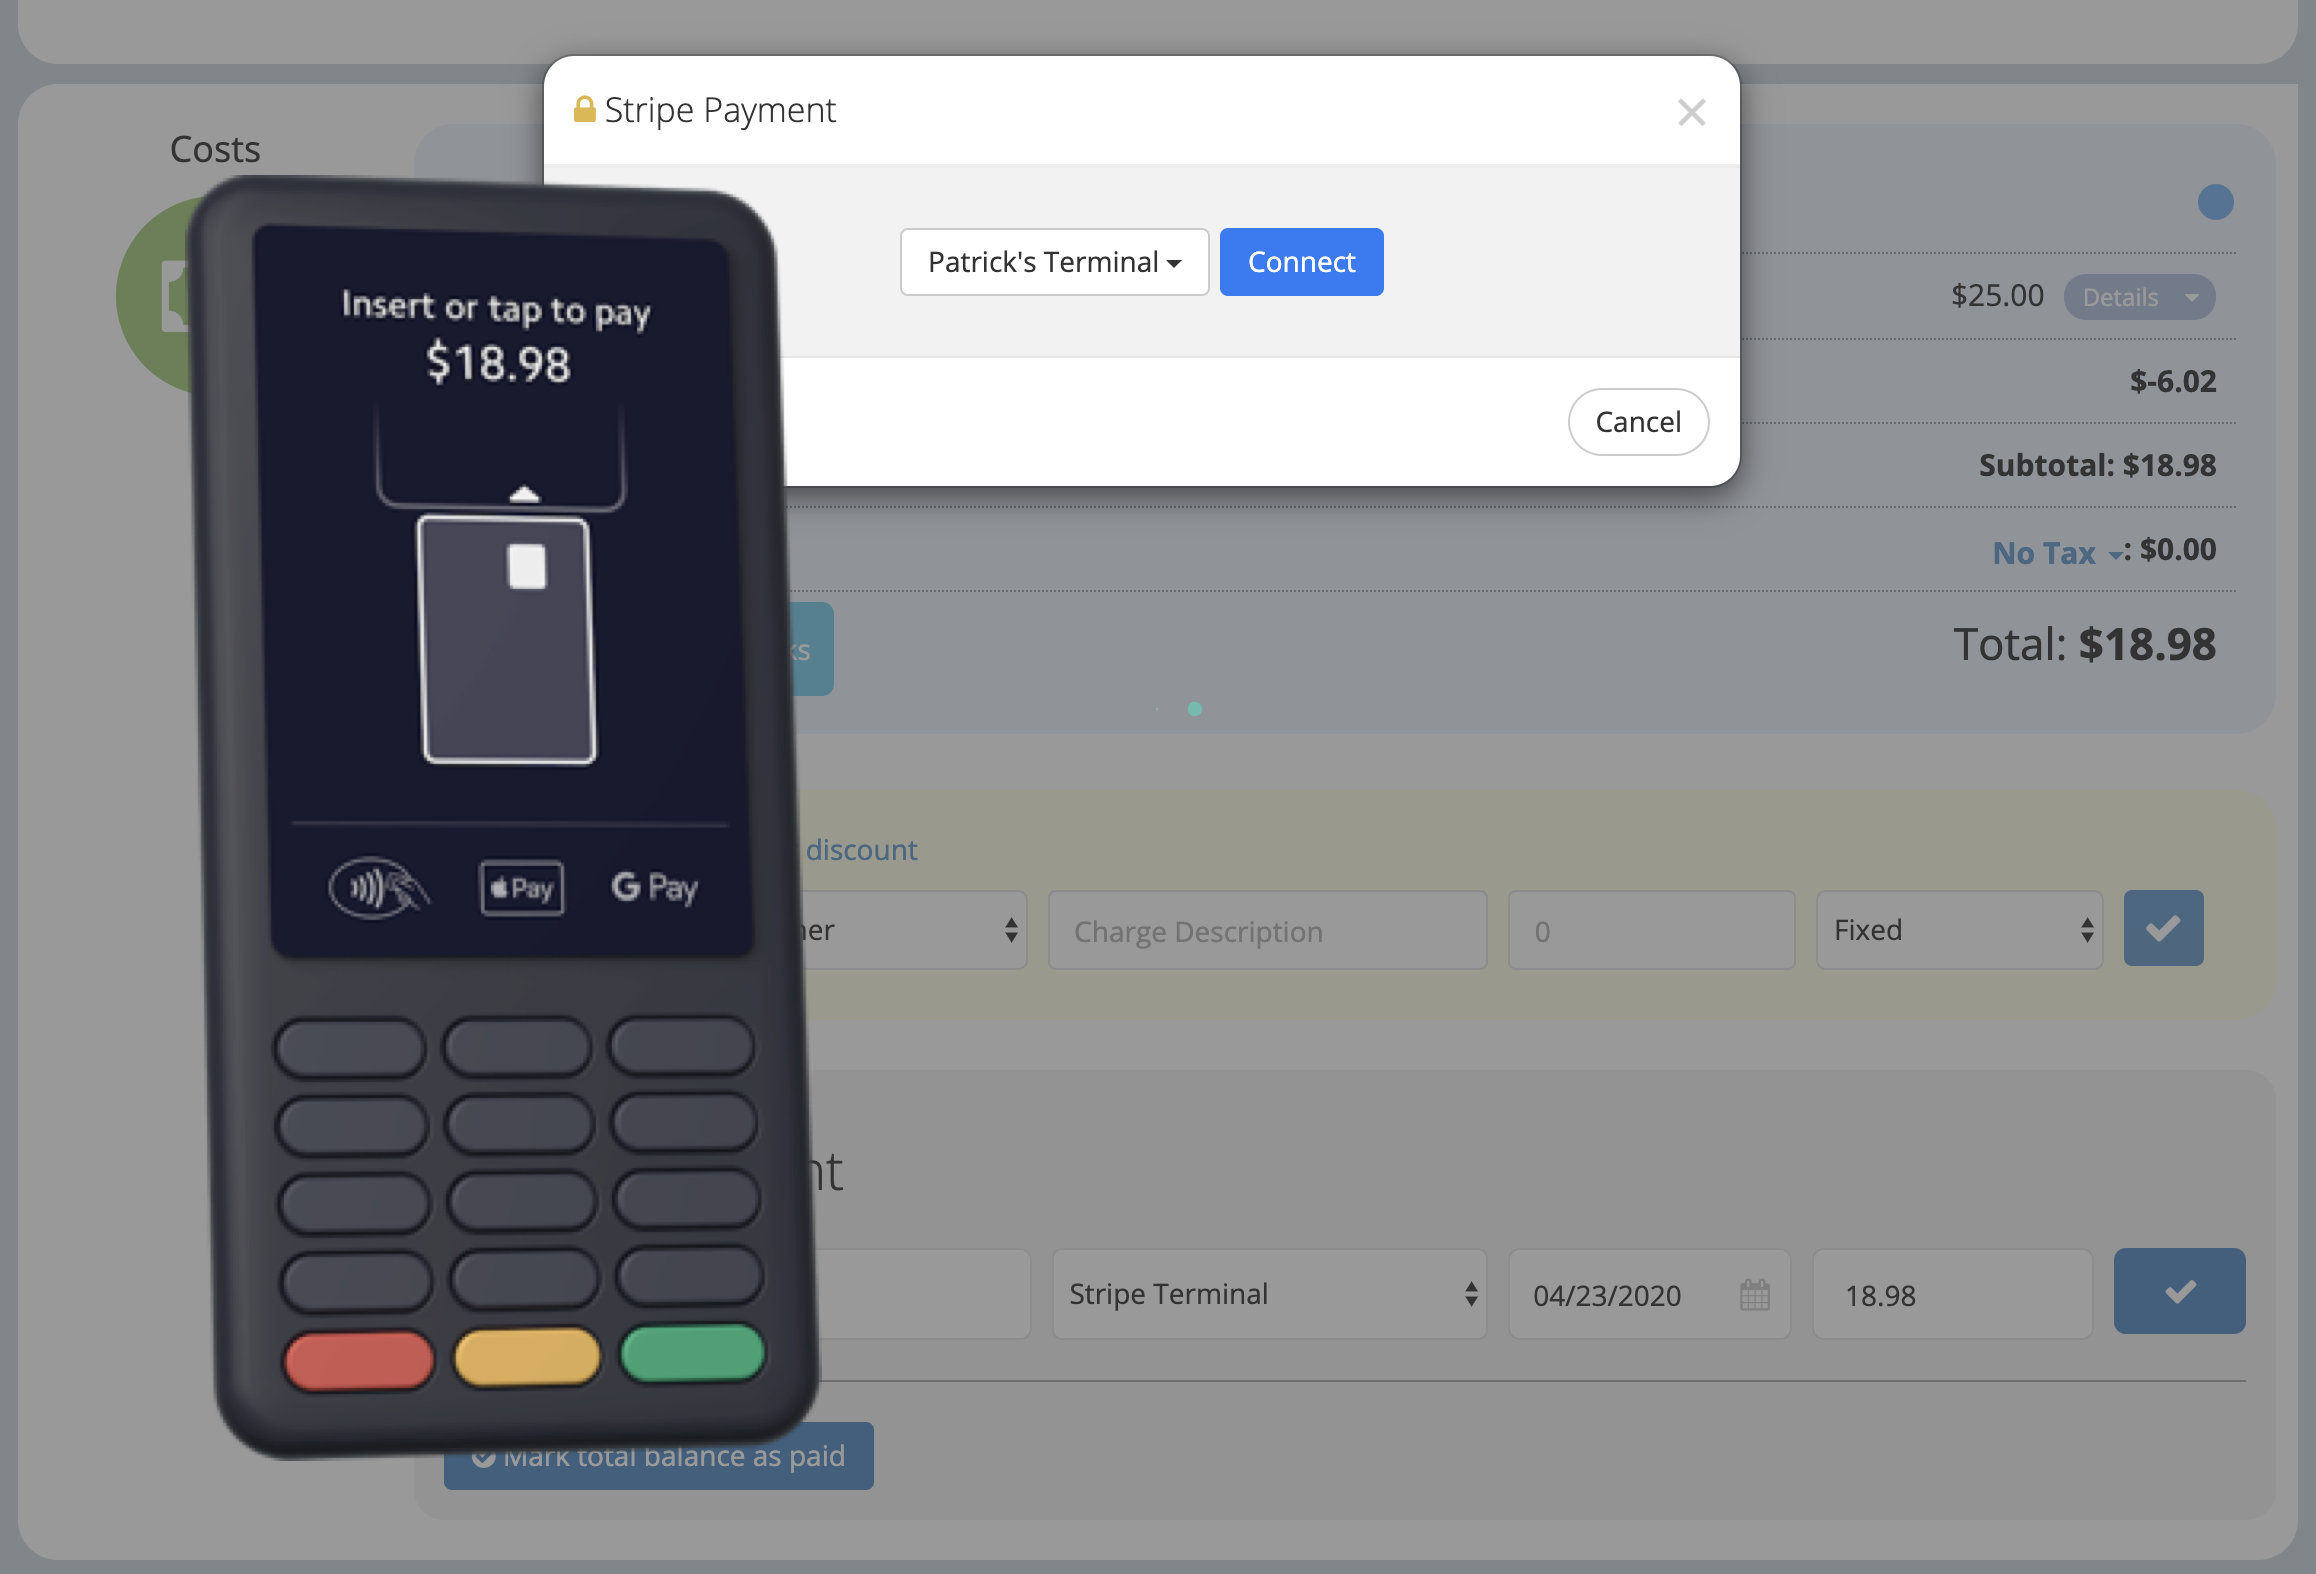Viewport: 2316px width, 1574px height.
Task: Click the Apple Pay logo on terminal screen
Action: [x=522, y=888]
